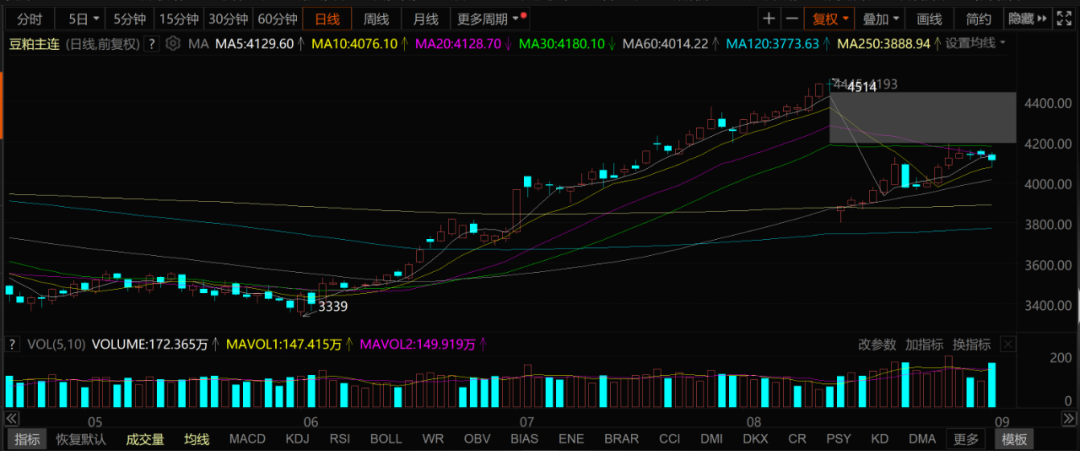Select the 周线 weekly tab
The image size is (1080, 451).
[x=376, y=19]
